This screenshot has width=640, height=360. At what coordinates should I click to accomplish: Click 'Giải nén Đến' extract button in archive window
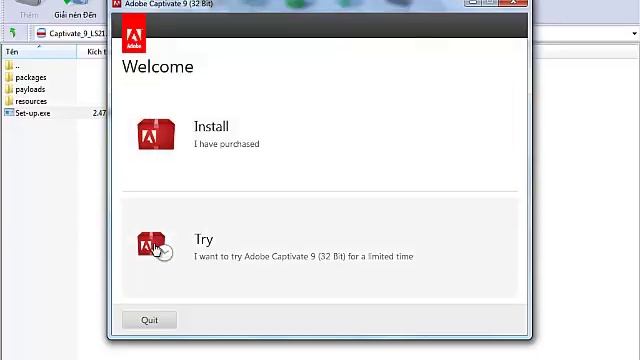click(x=75, y=10)
